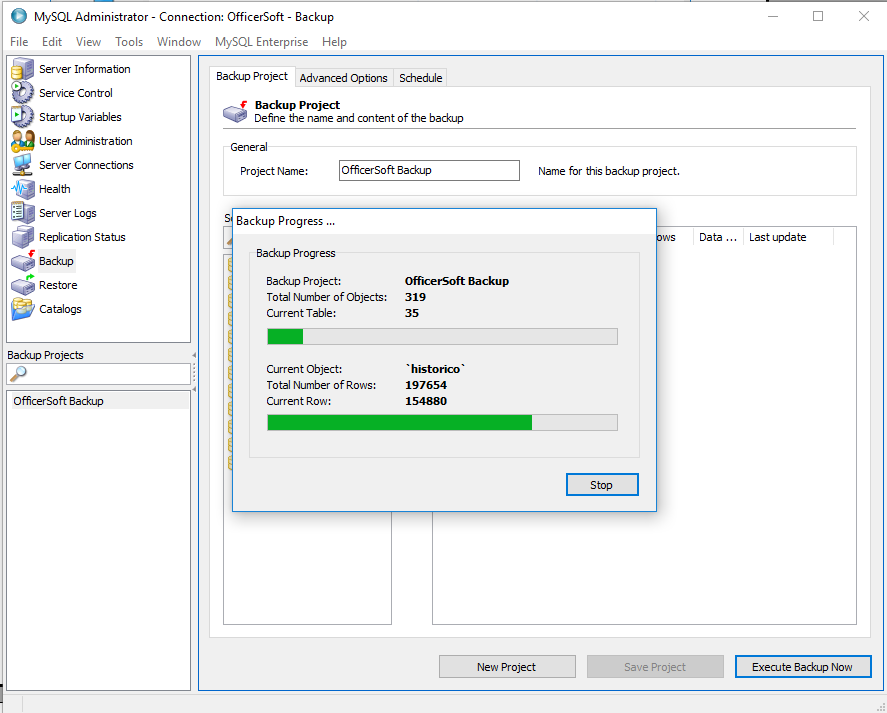Open the Server Information section icon
This screenshot has width=887, height=713.
tap(22, 69)
